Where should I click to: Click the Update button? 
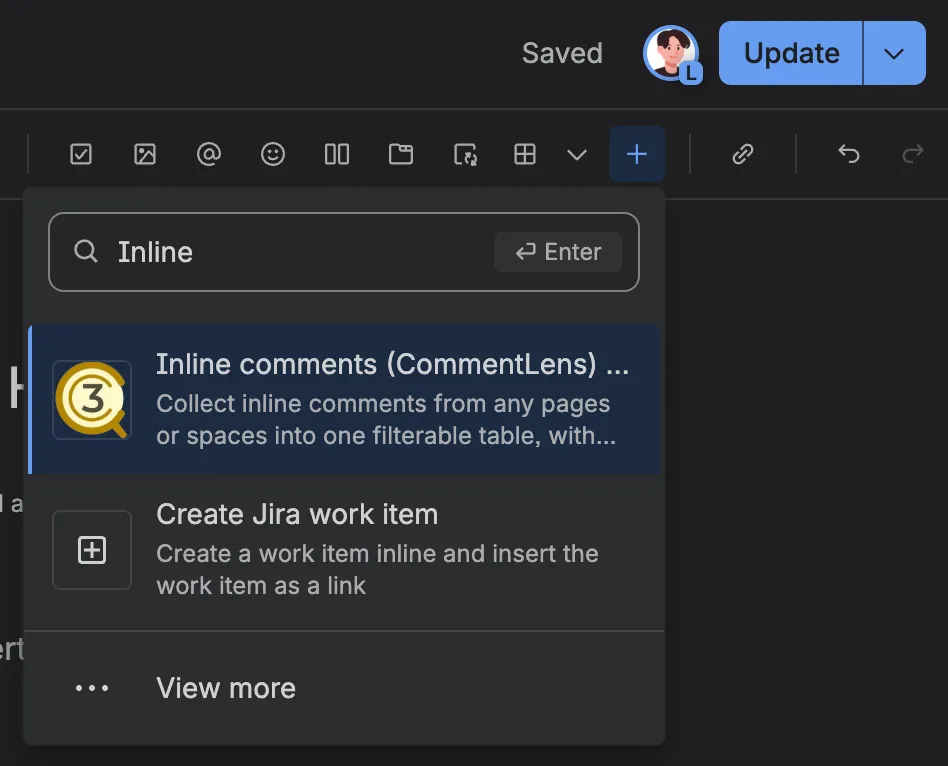click(x=791, y=53)
